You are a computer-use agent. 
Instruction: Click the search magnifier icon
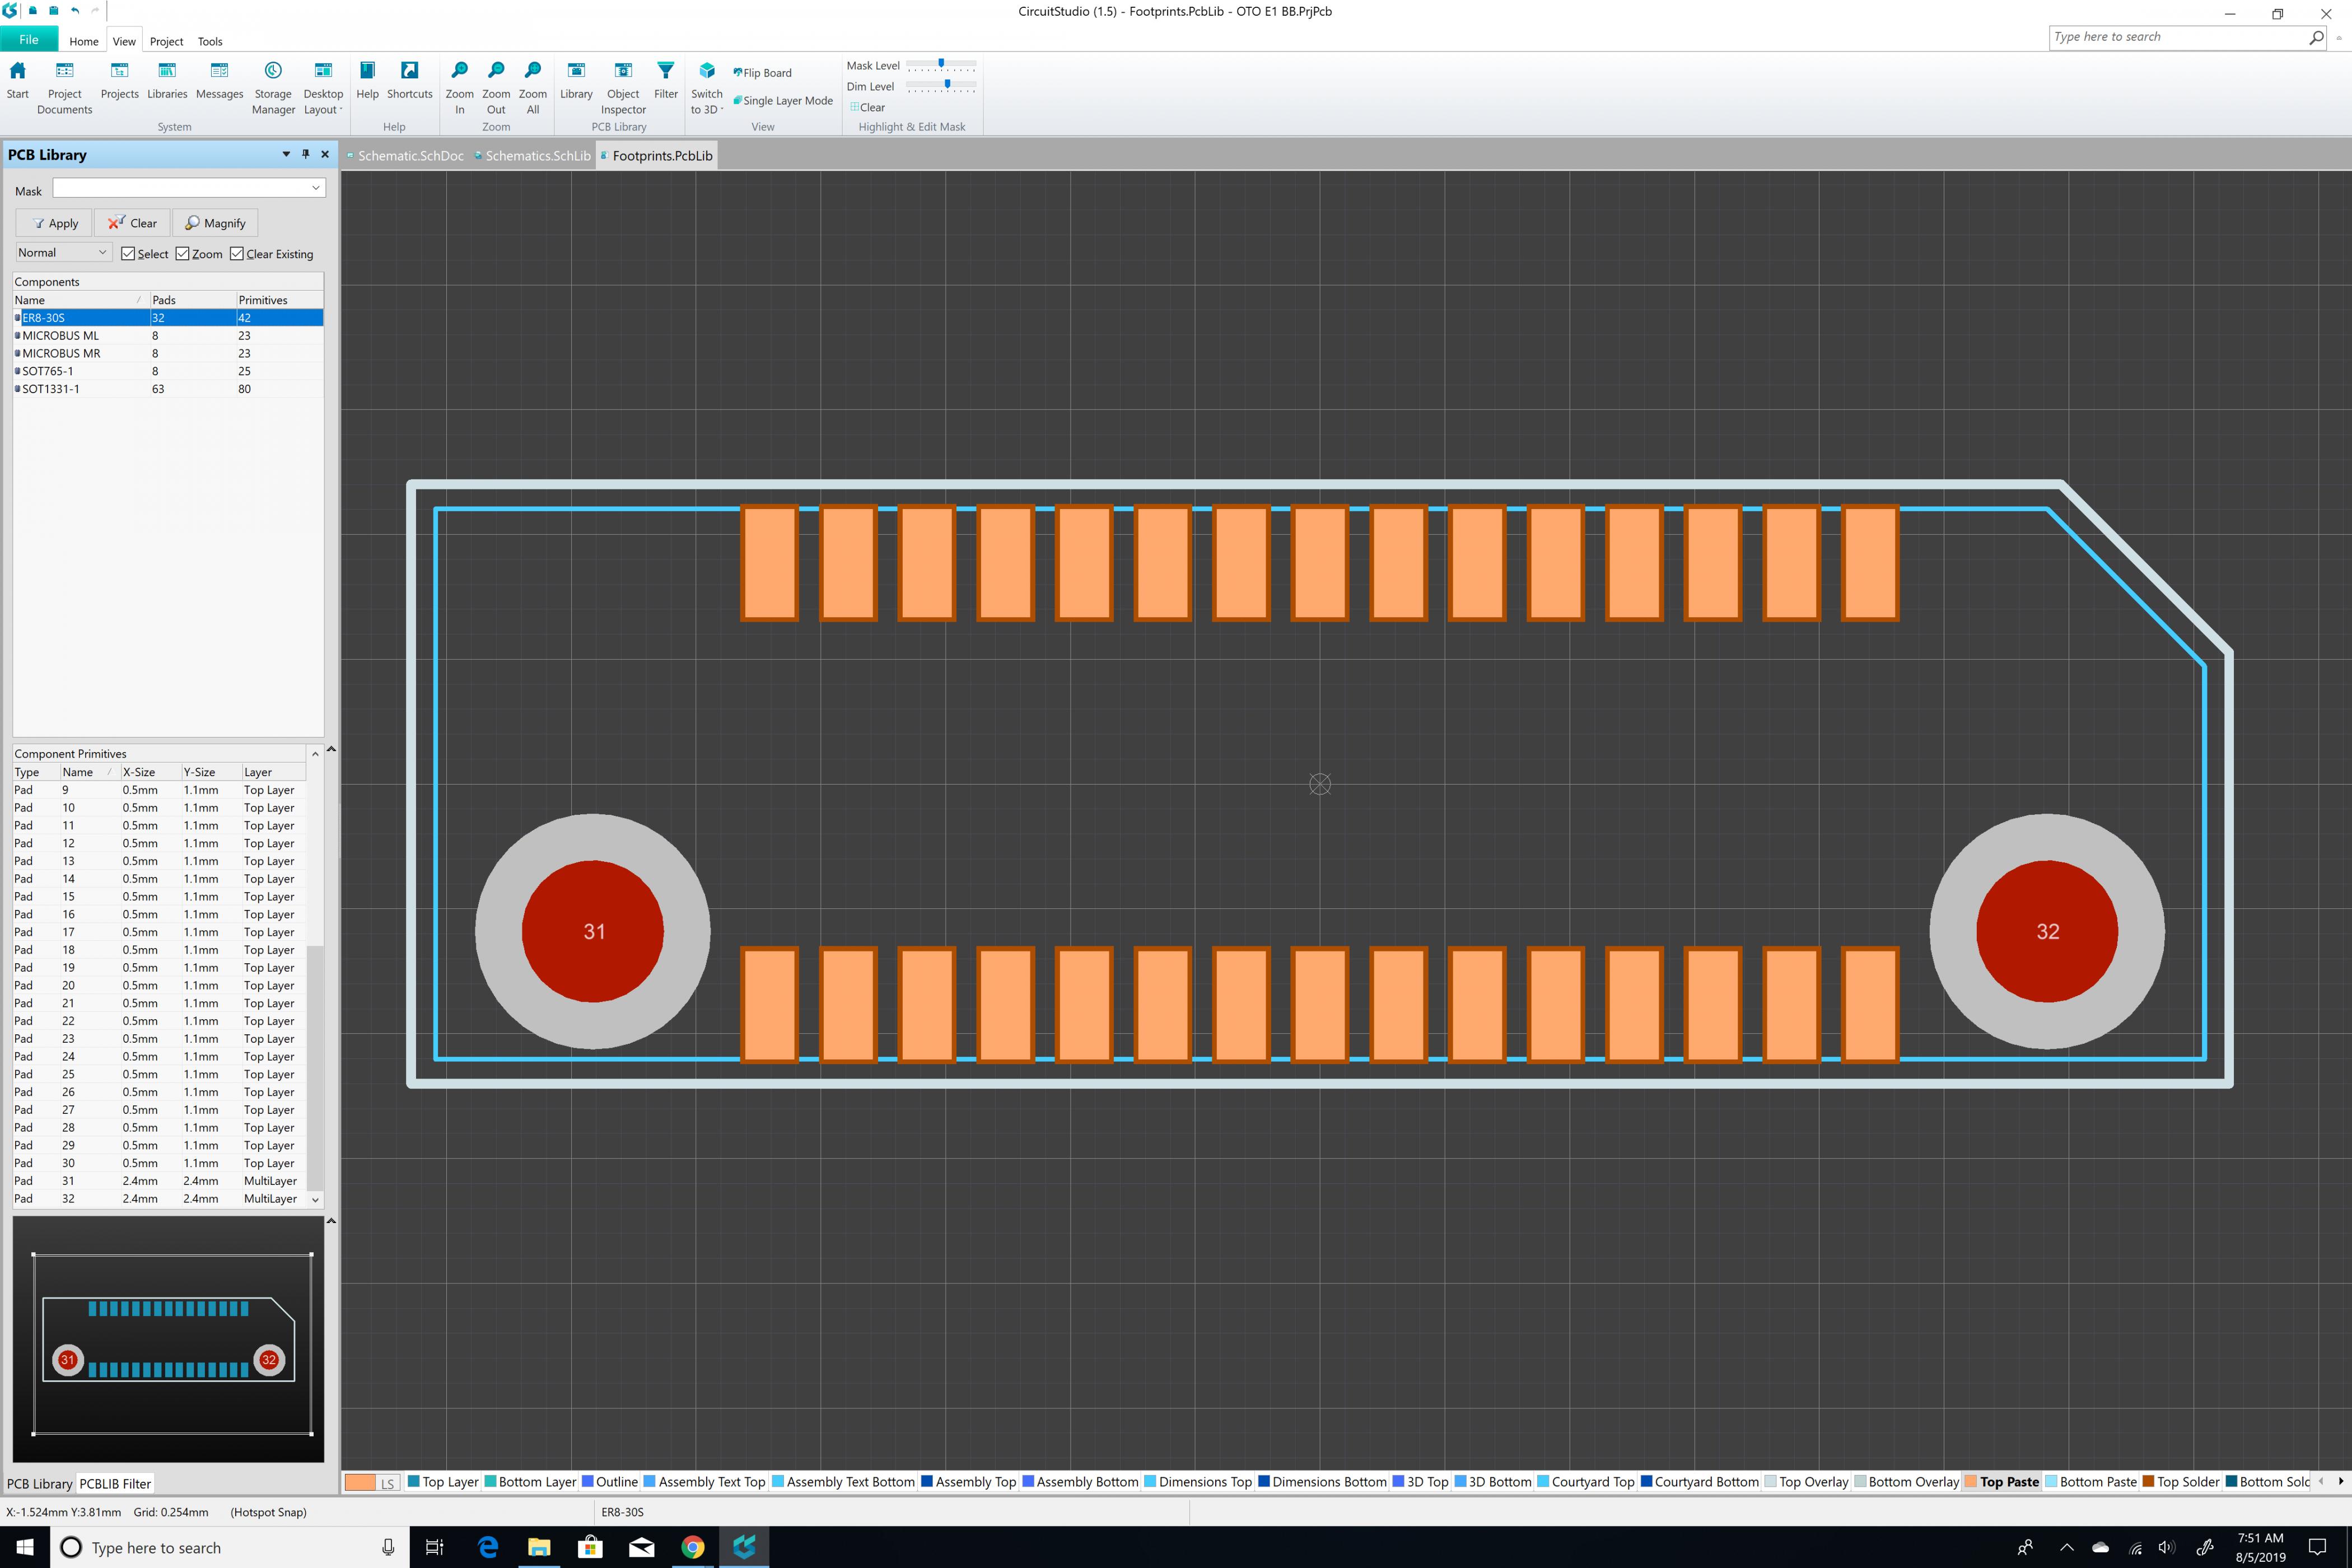[2316, 37]
